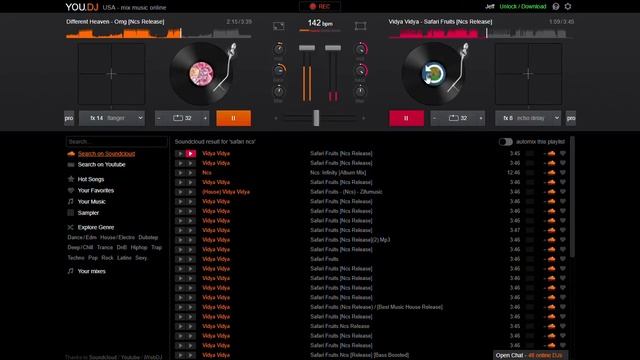The width and height of the screenshot is (640, 360).
Task: Click the crossfader handle
Action: coord(316,118)
